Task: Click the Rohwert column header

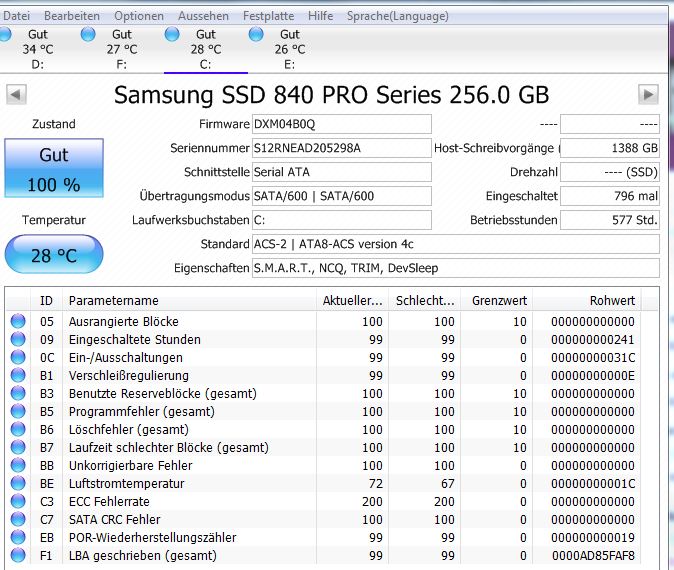Action: coord(587,300)
